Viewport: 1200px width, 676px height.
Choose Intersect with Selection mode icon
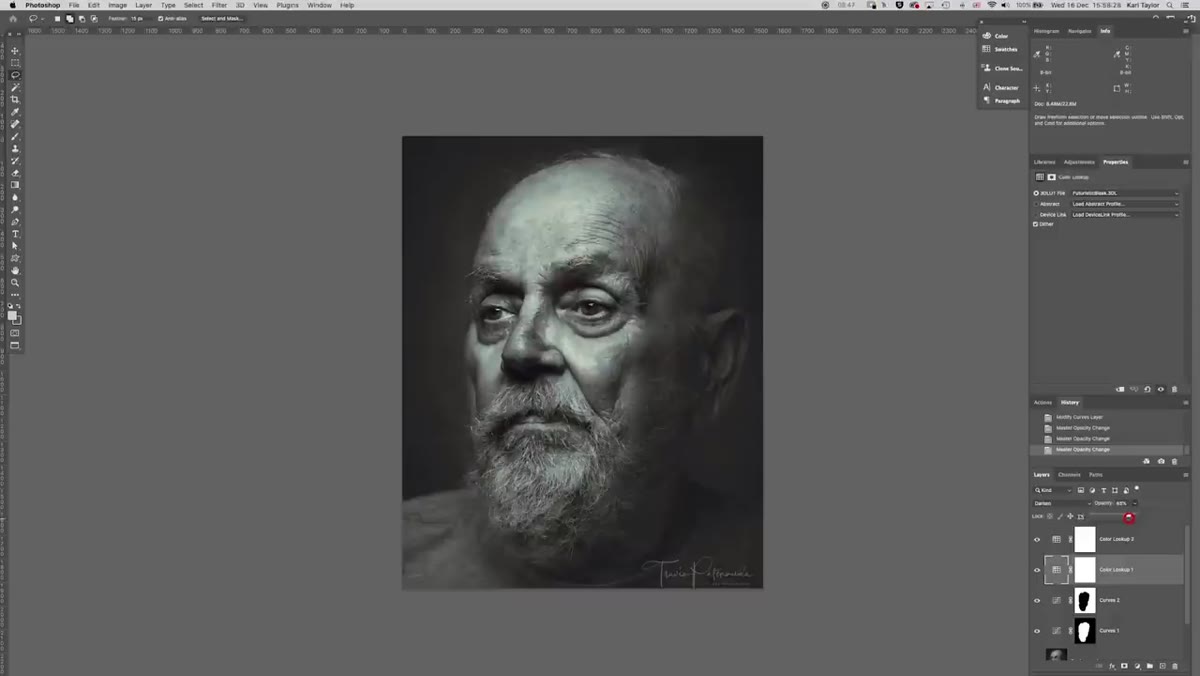pyautogui.click(x=94, y=18)
